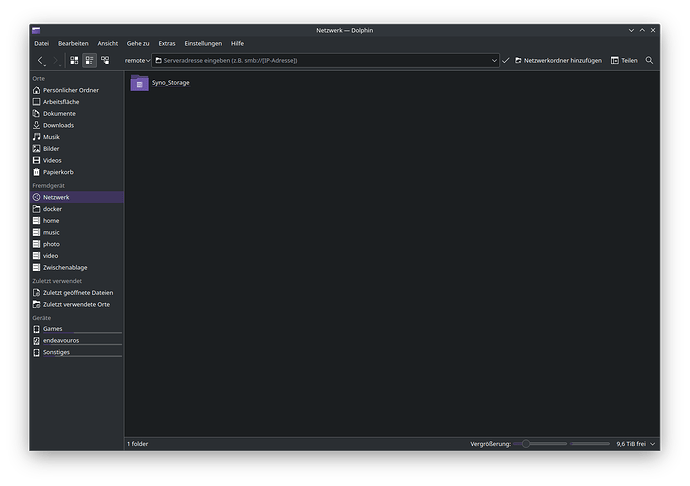Image resolution: width=690 pixels, height=486 pixels.
Task: Open the Einstellungen menu
Action: click(203, 43)
